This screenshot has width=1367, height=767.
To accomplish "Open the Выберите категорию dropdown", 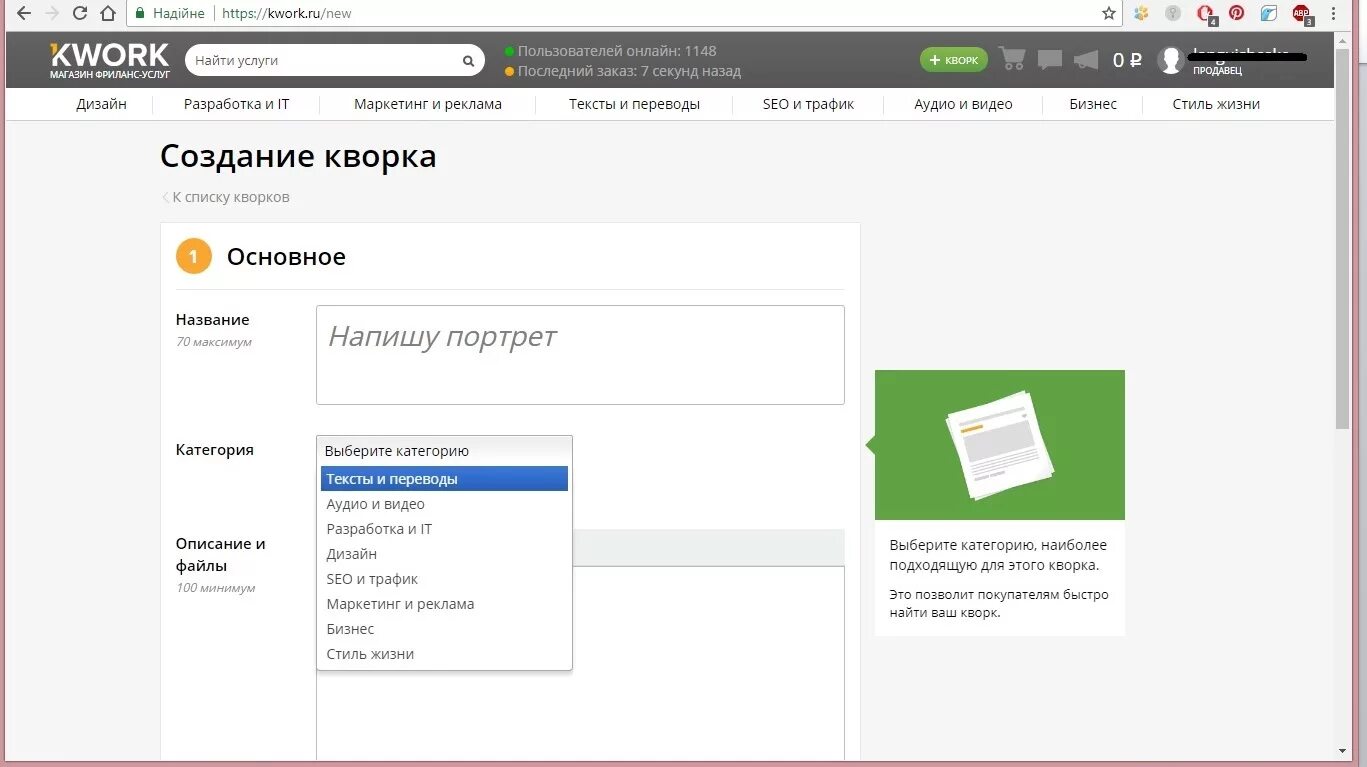I will pos(444,451).
